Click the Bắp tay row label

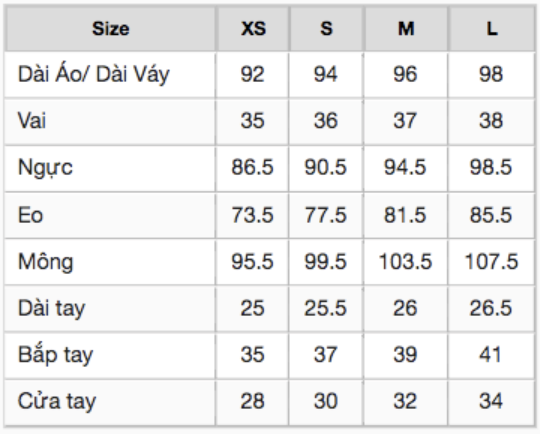tap(55, 355)
